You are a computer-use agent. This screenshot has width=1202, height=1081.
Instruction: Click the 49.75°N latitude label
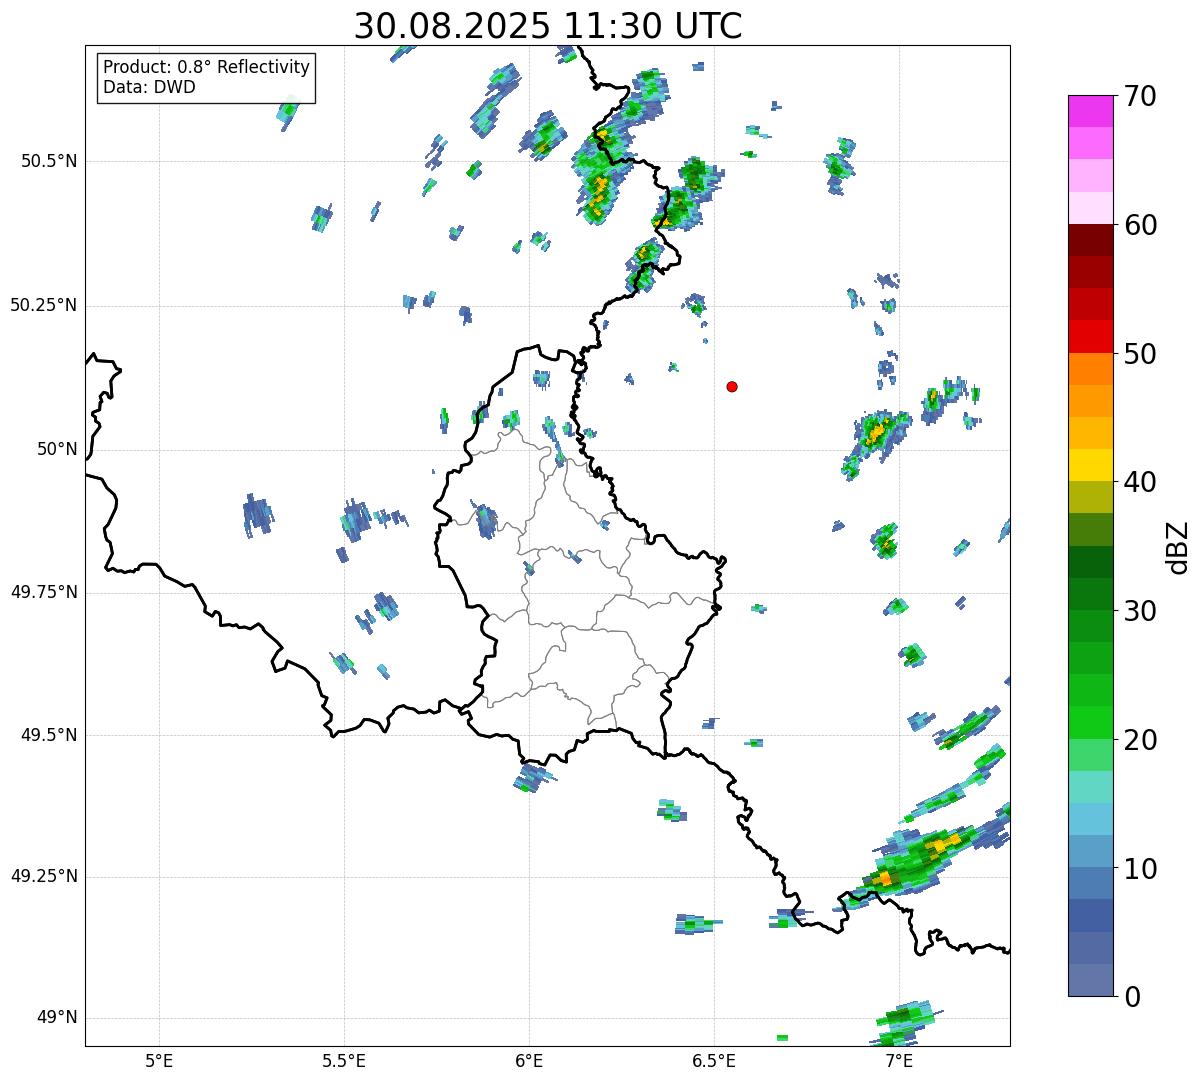coord(44,592)
